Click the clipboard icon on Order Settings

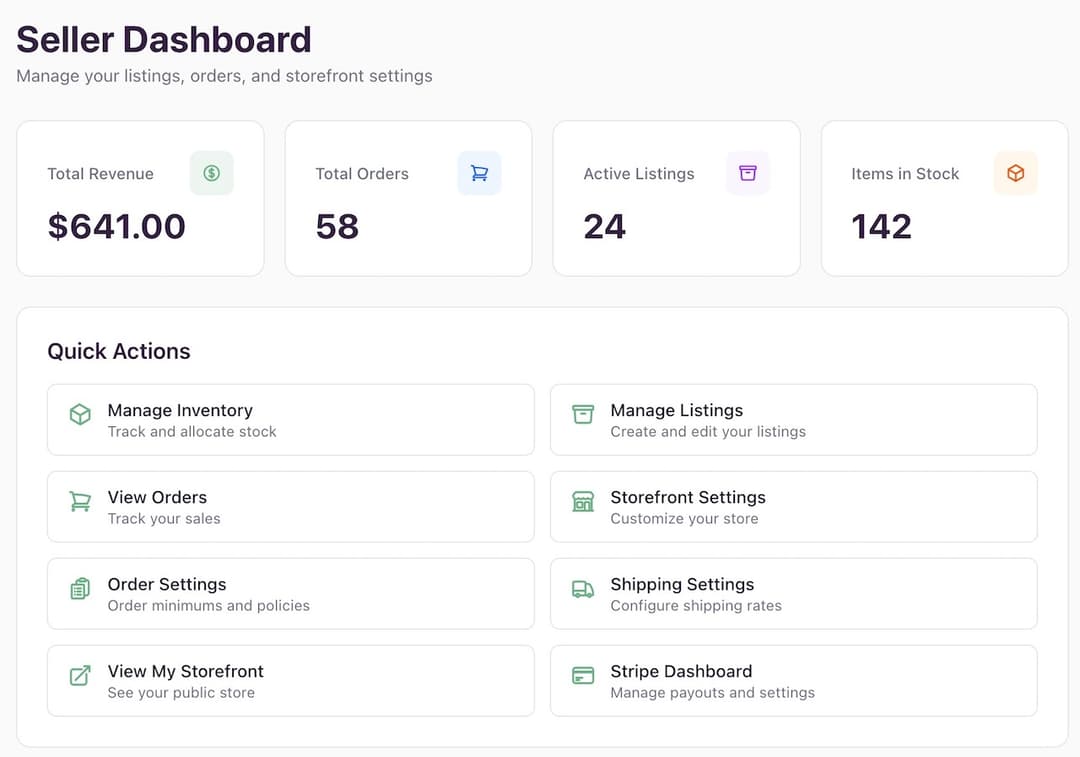click(x=79, y=587)
